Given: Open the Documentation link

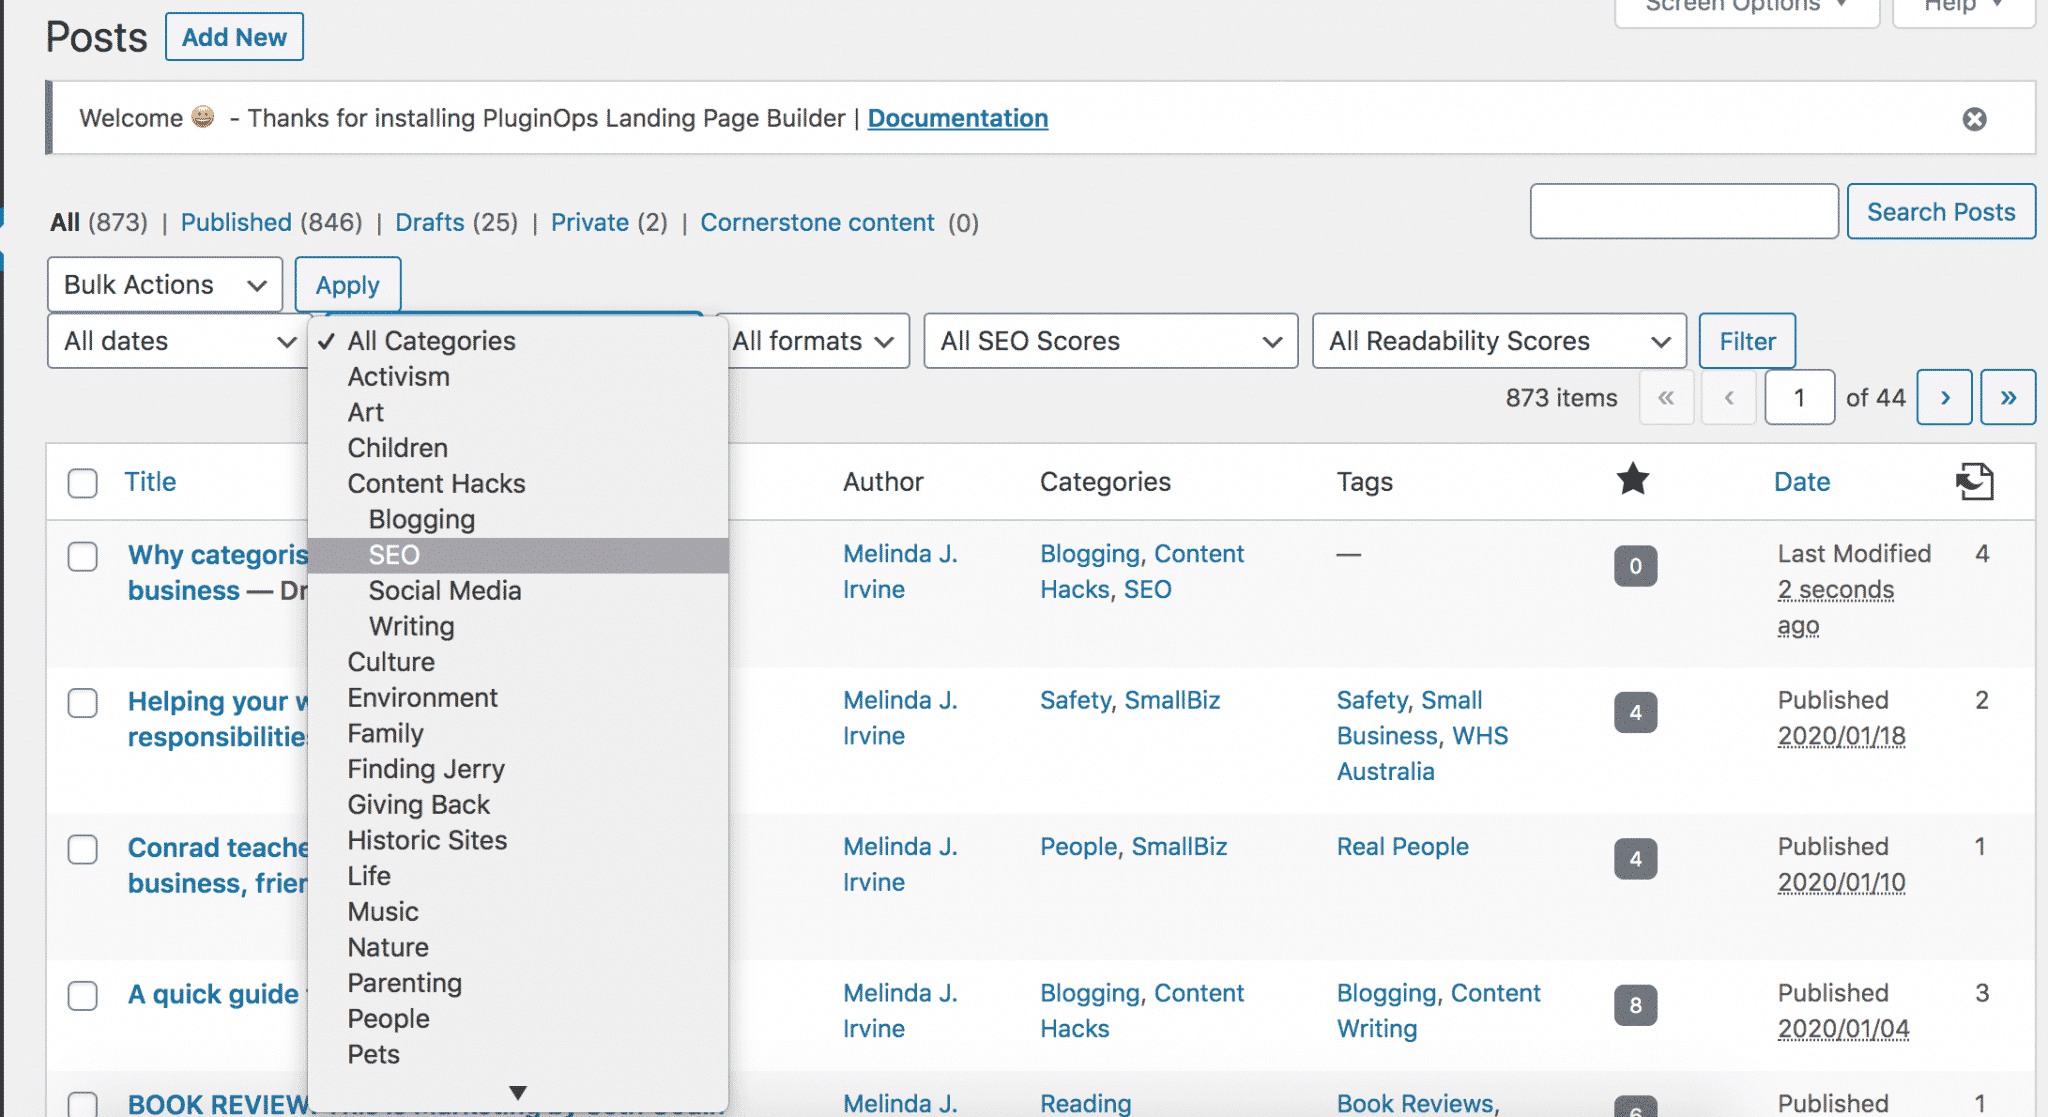Looking at the screenshot, I should tap(957, 118).
